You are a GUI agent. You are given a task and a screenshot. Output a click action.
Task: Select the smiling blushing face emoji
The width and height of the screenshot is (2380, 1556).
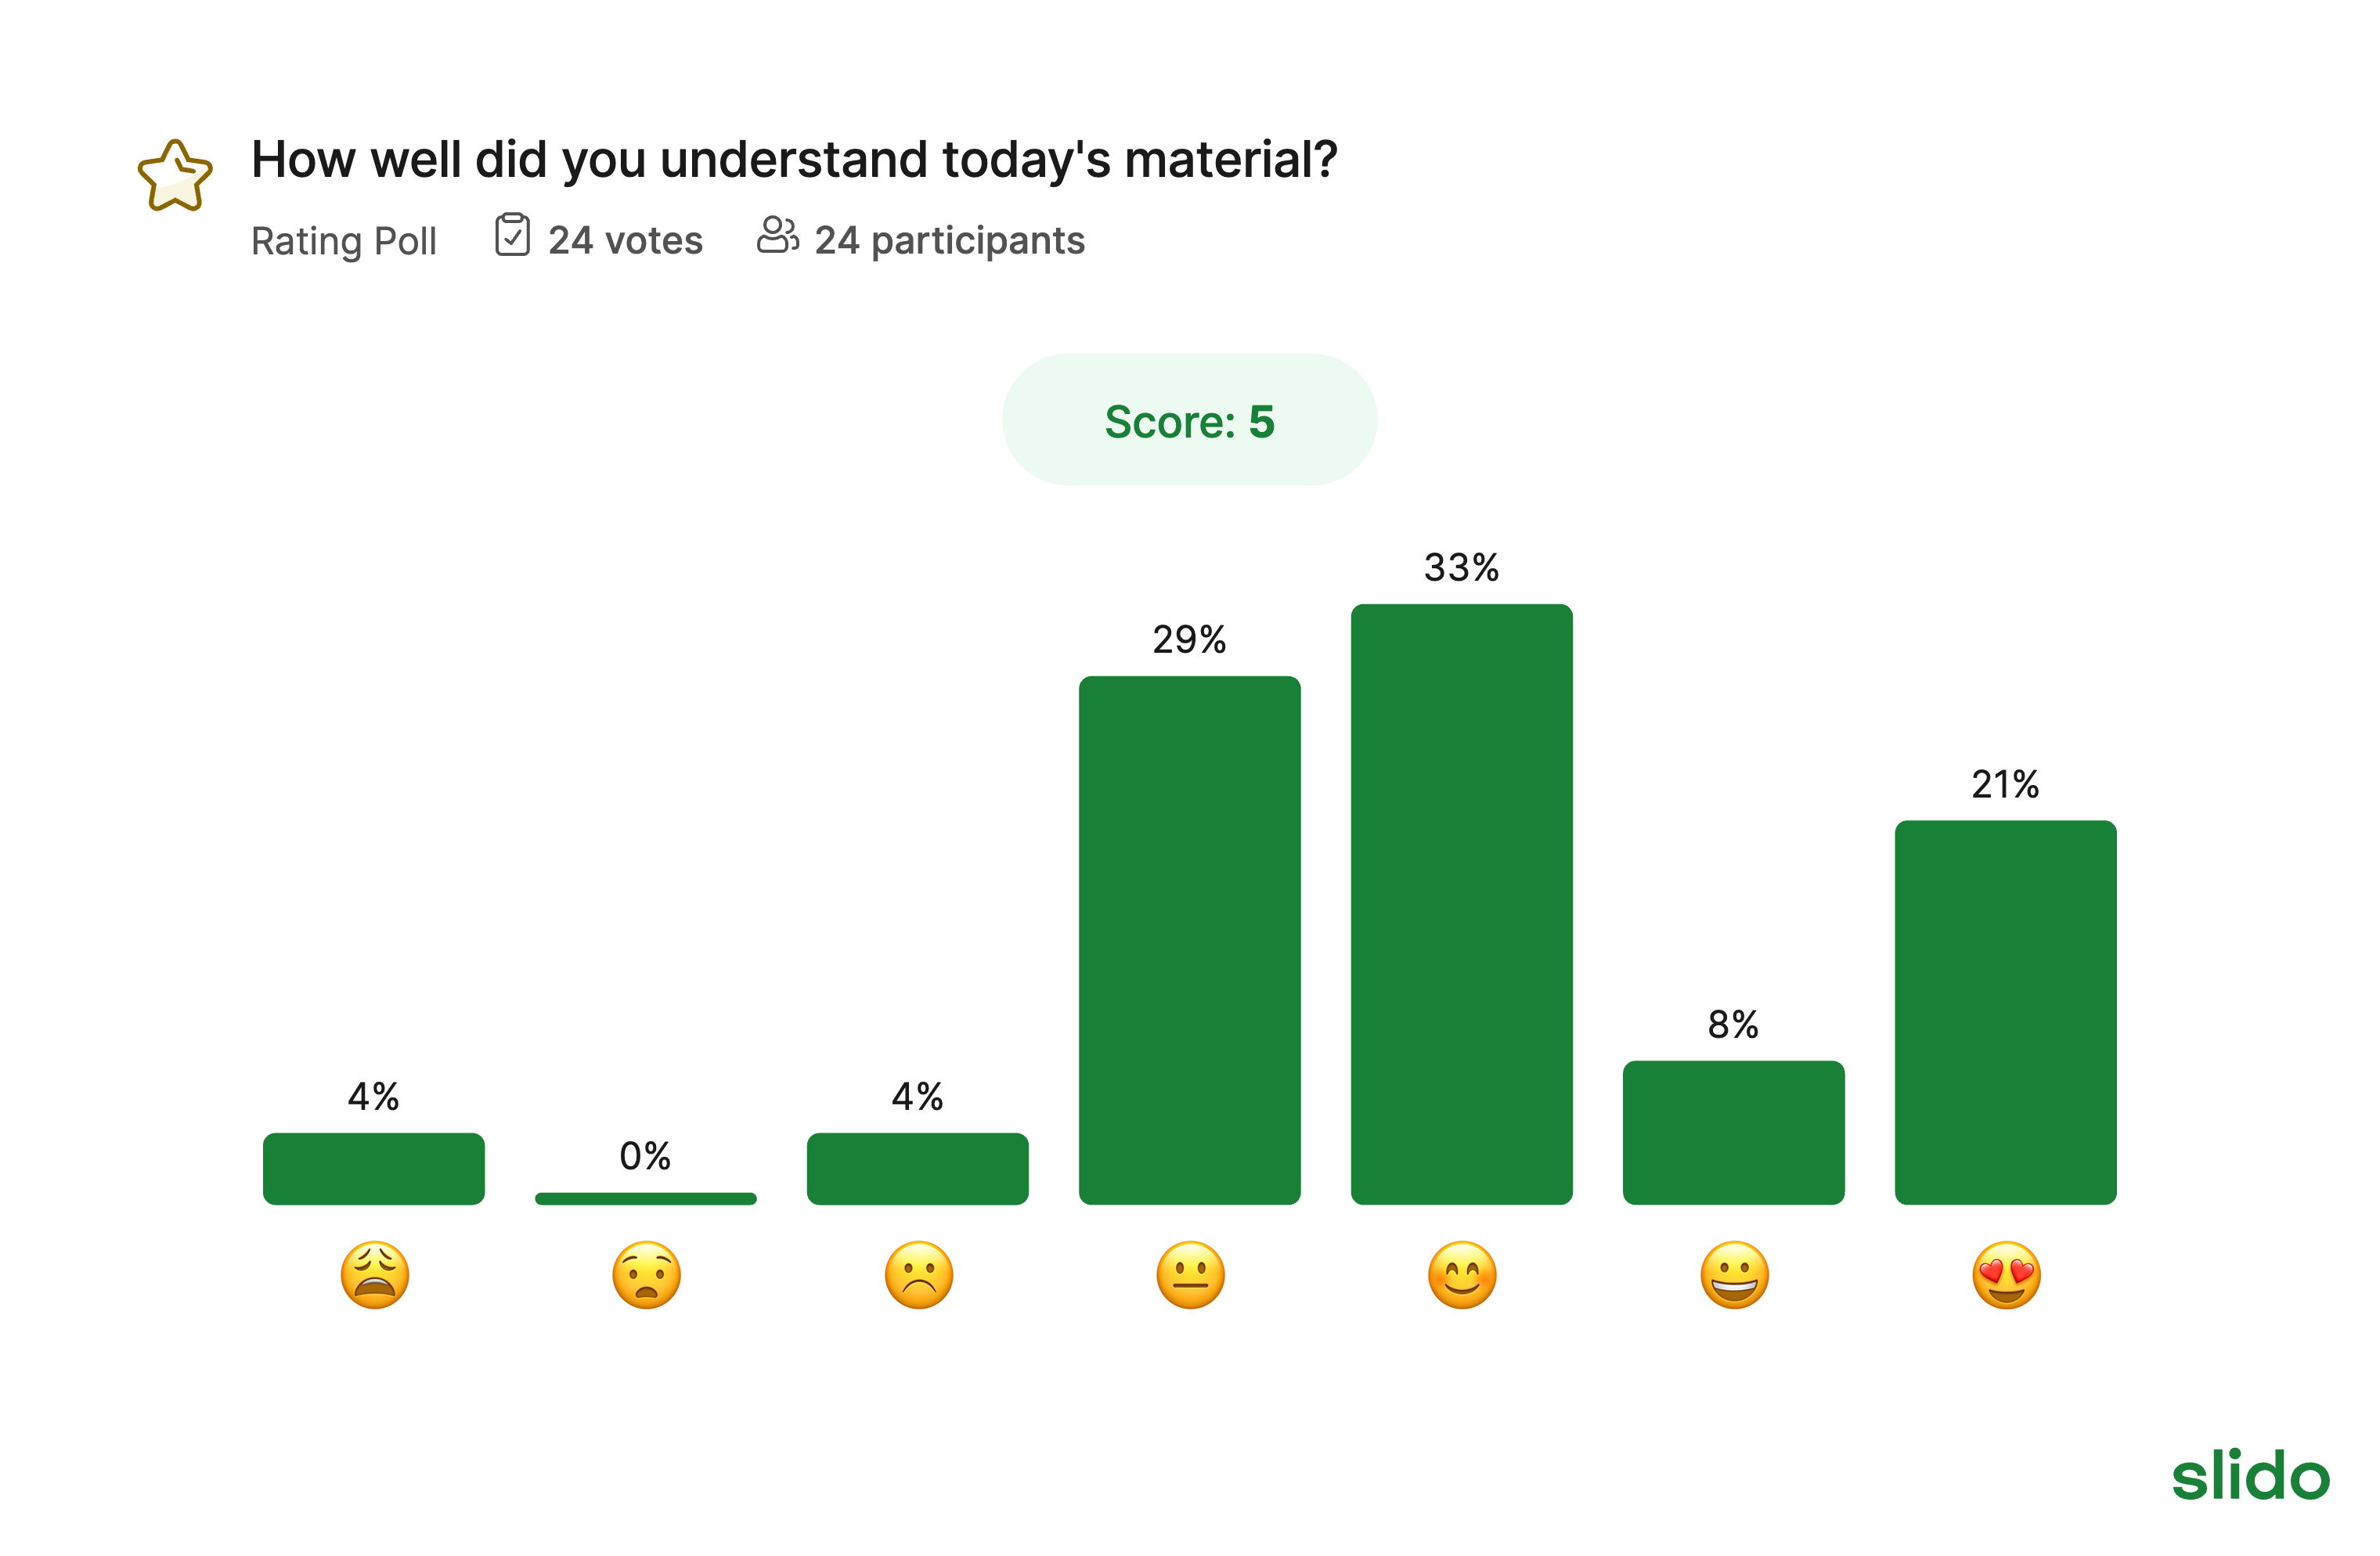[x=1462, y=1275]
